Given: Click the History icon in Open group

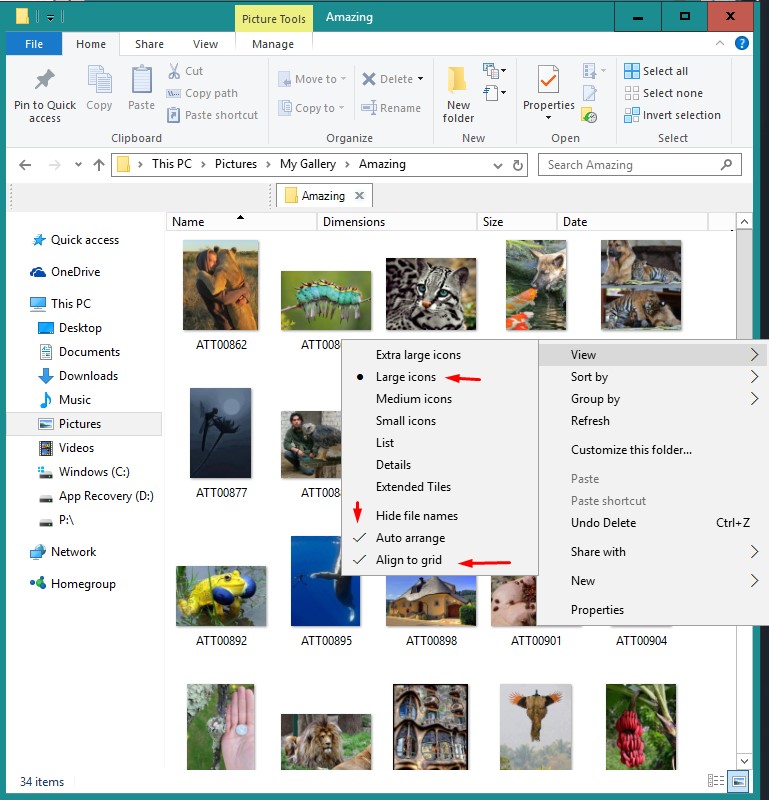Looking at the screenshot, I should (x=589, y=116).
